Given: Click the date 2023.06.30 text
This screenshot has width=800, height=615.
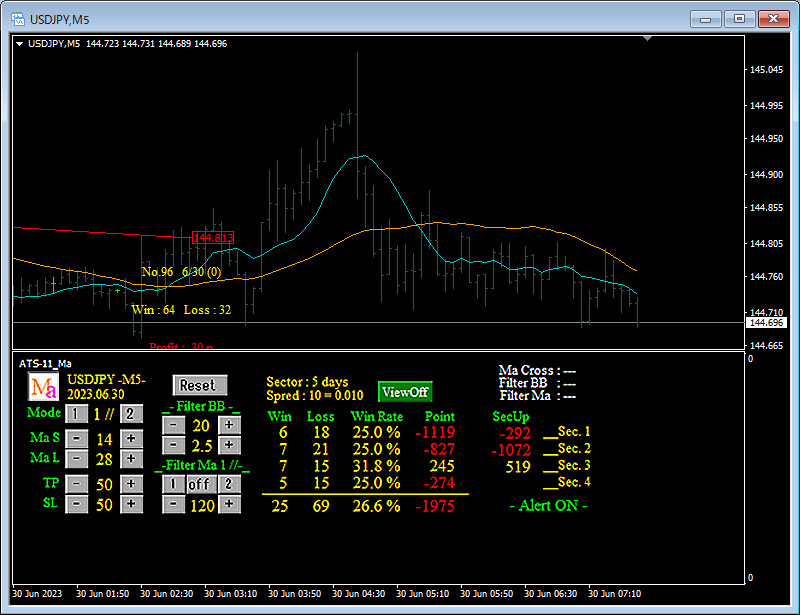Looking at the screenshot, I should (95, 394).
